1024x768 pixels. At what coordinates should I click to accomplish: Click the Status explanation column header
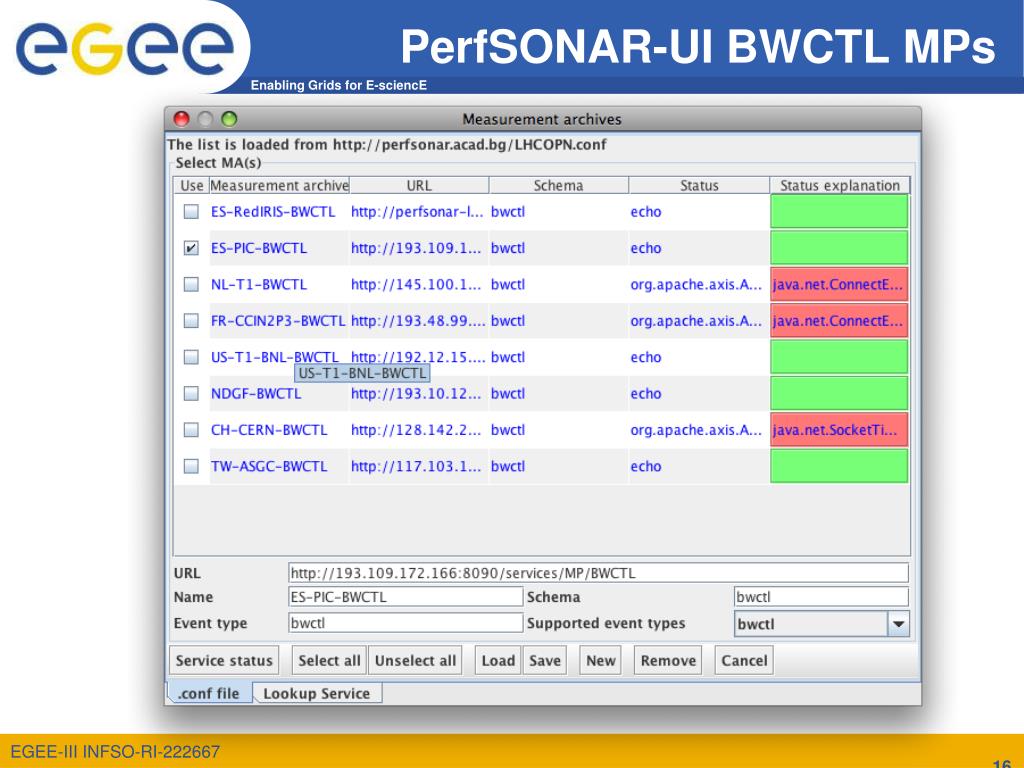coord(840,185)
